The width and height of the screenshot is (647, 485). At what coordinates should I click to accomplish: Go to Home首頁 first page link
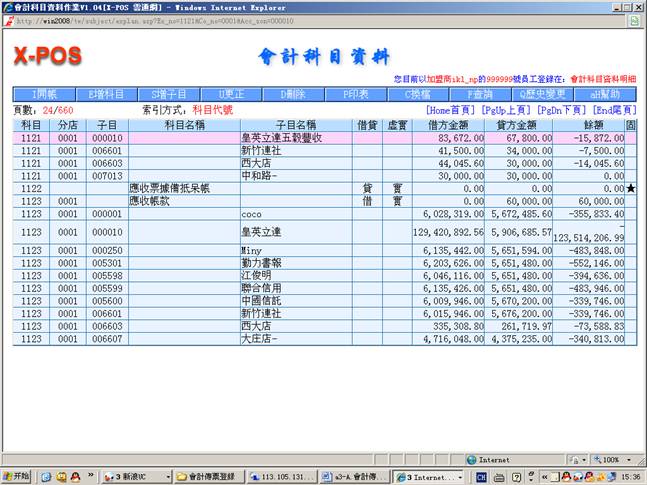tap(451, 109)
